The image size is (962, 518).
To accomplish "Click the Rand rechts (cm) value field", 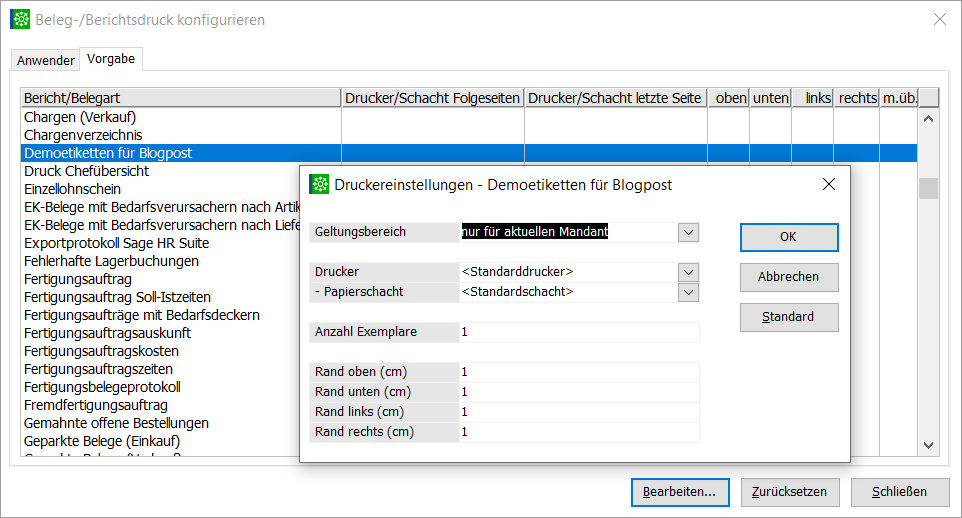I will [x=579, y=432].
